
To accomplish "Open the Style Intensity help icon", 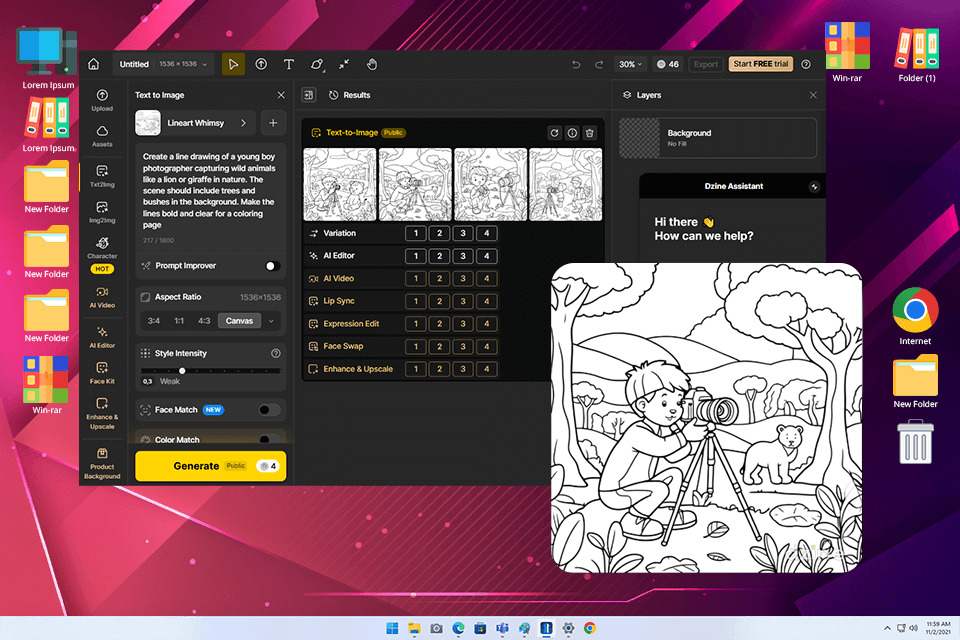I will coord(276,353).
